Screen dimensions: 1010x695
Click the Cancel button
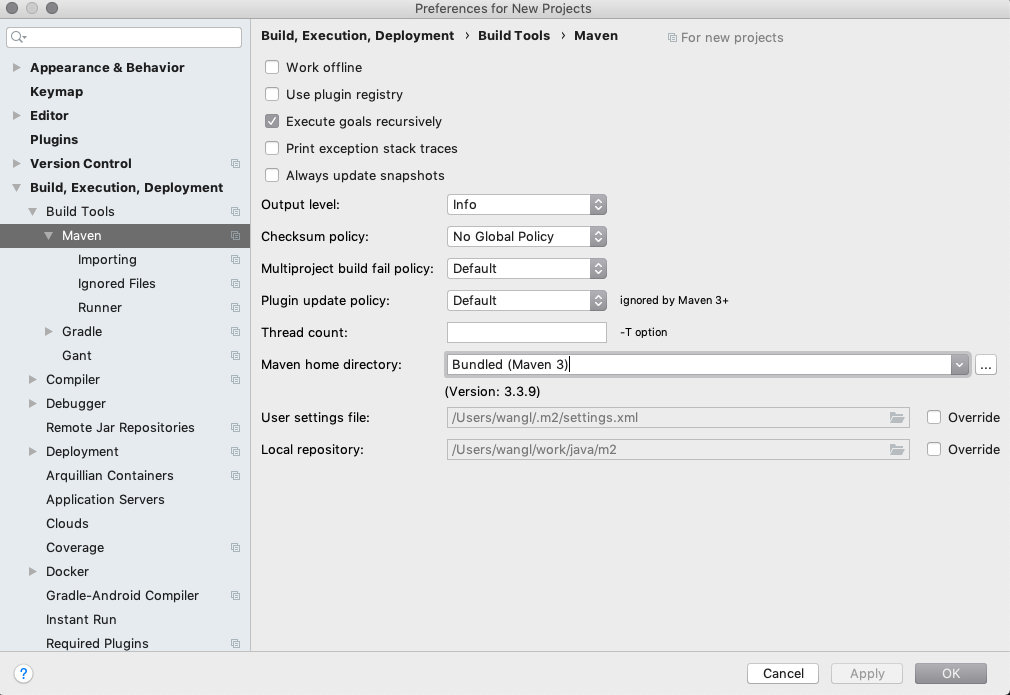[x=783, y=673]
